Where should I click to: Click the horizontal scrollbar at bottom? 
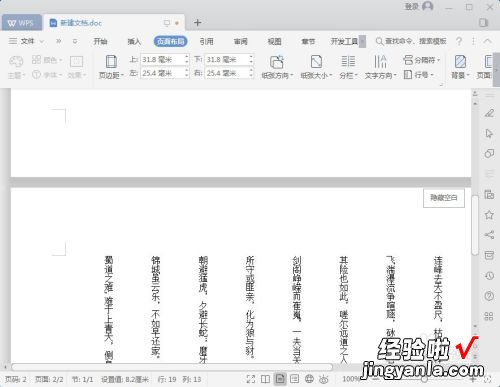pyautogui.click(x=172, y=367)
